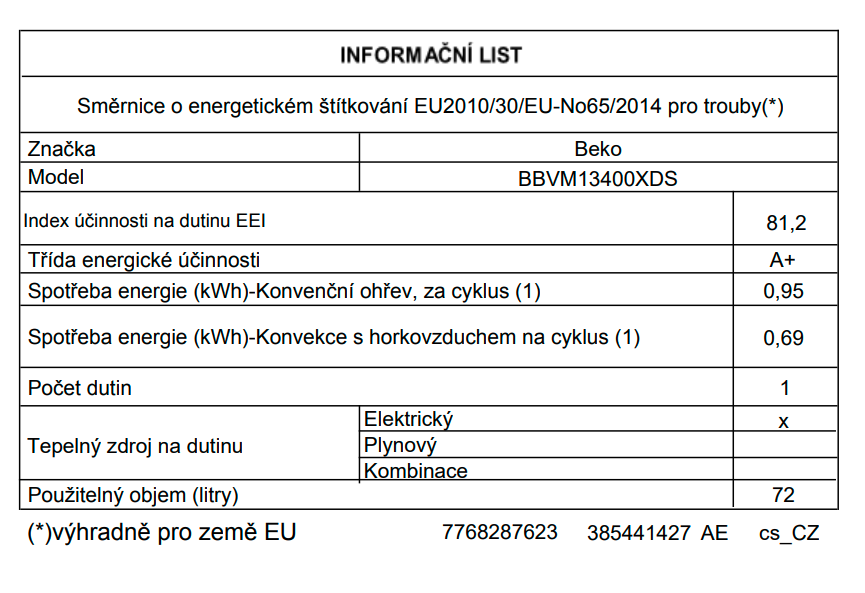
Task: Click the footer code 7768287623
Action: click(x=500, y=532)
